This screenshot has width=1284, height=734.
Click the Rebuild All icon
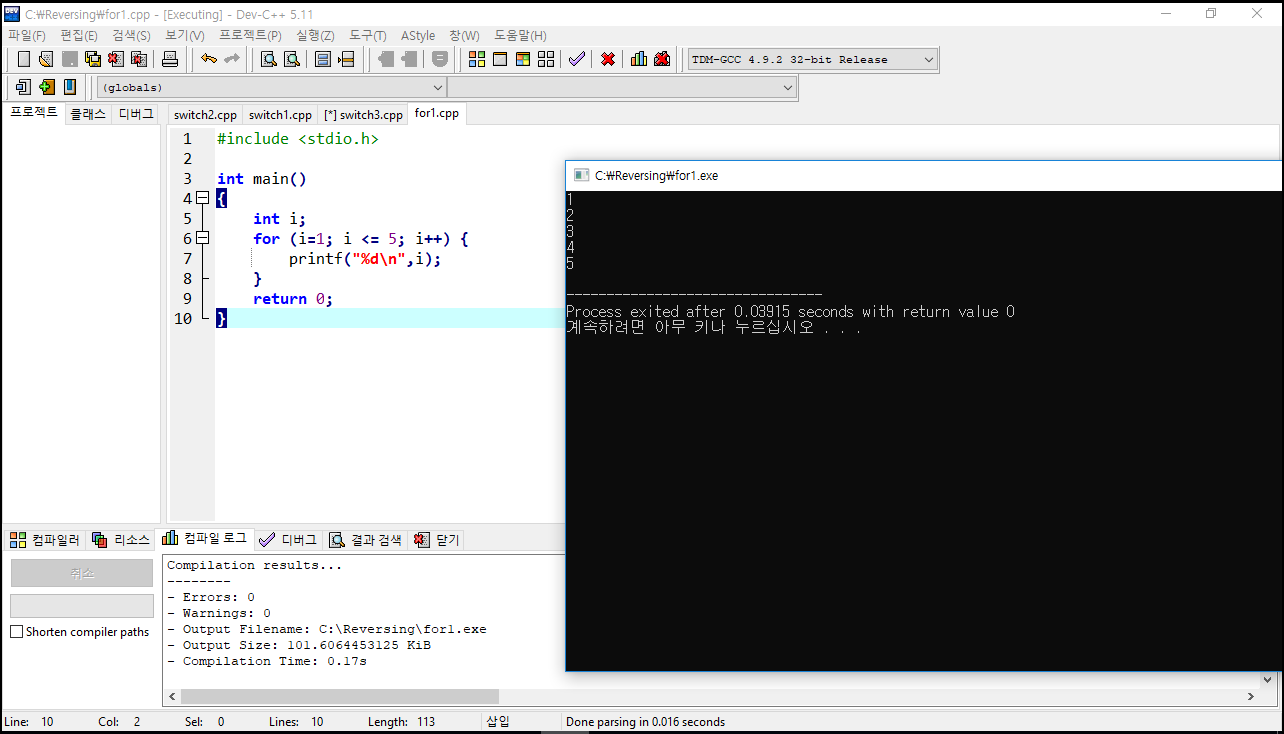coord(546,59)
